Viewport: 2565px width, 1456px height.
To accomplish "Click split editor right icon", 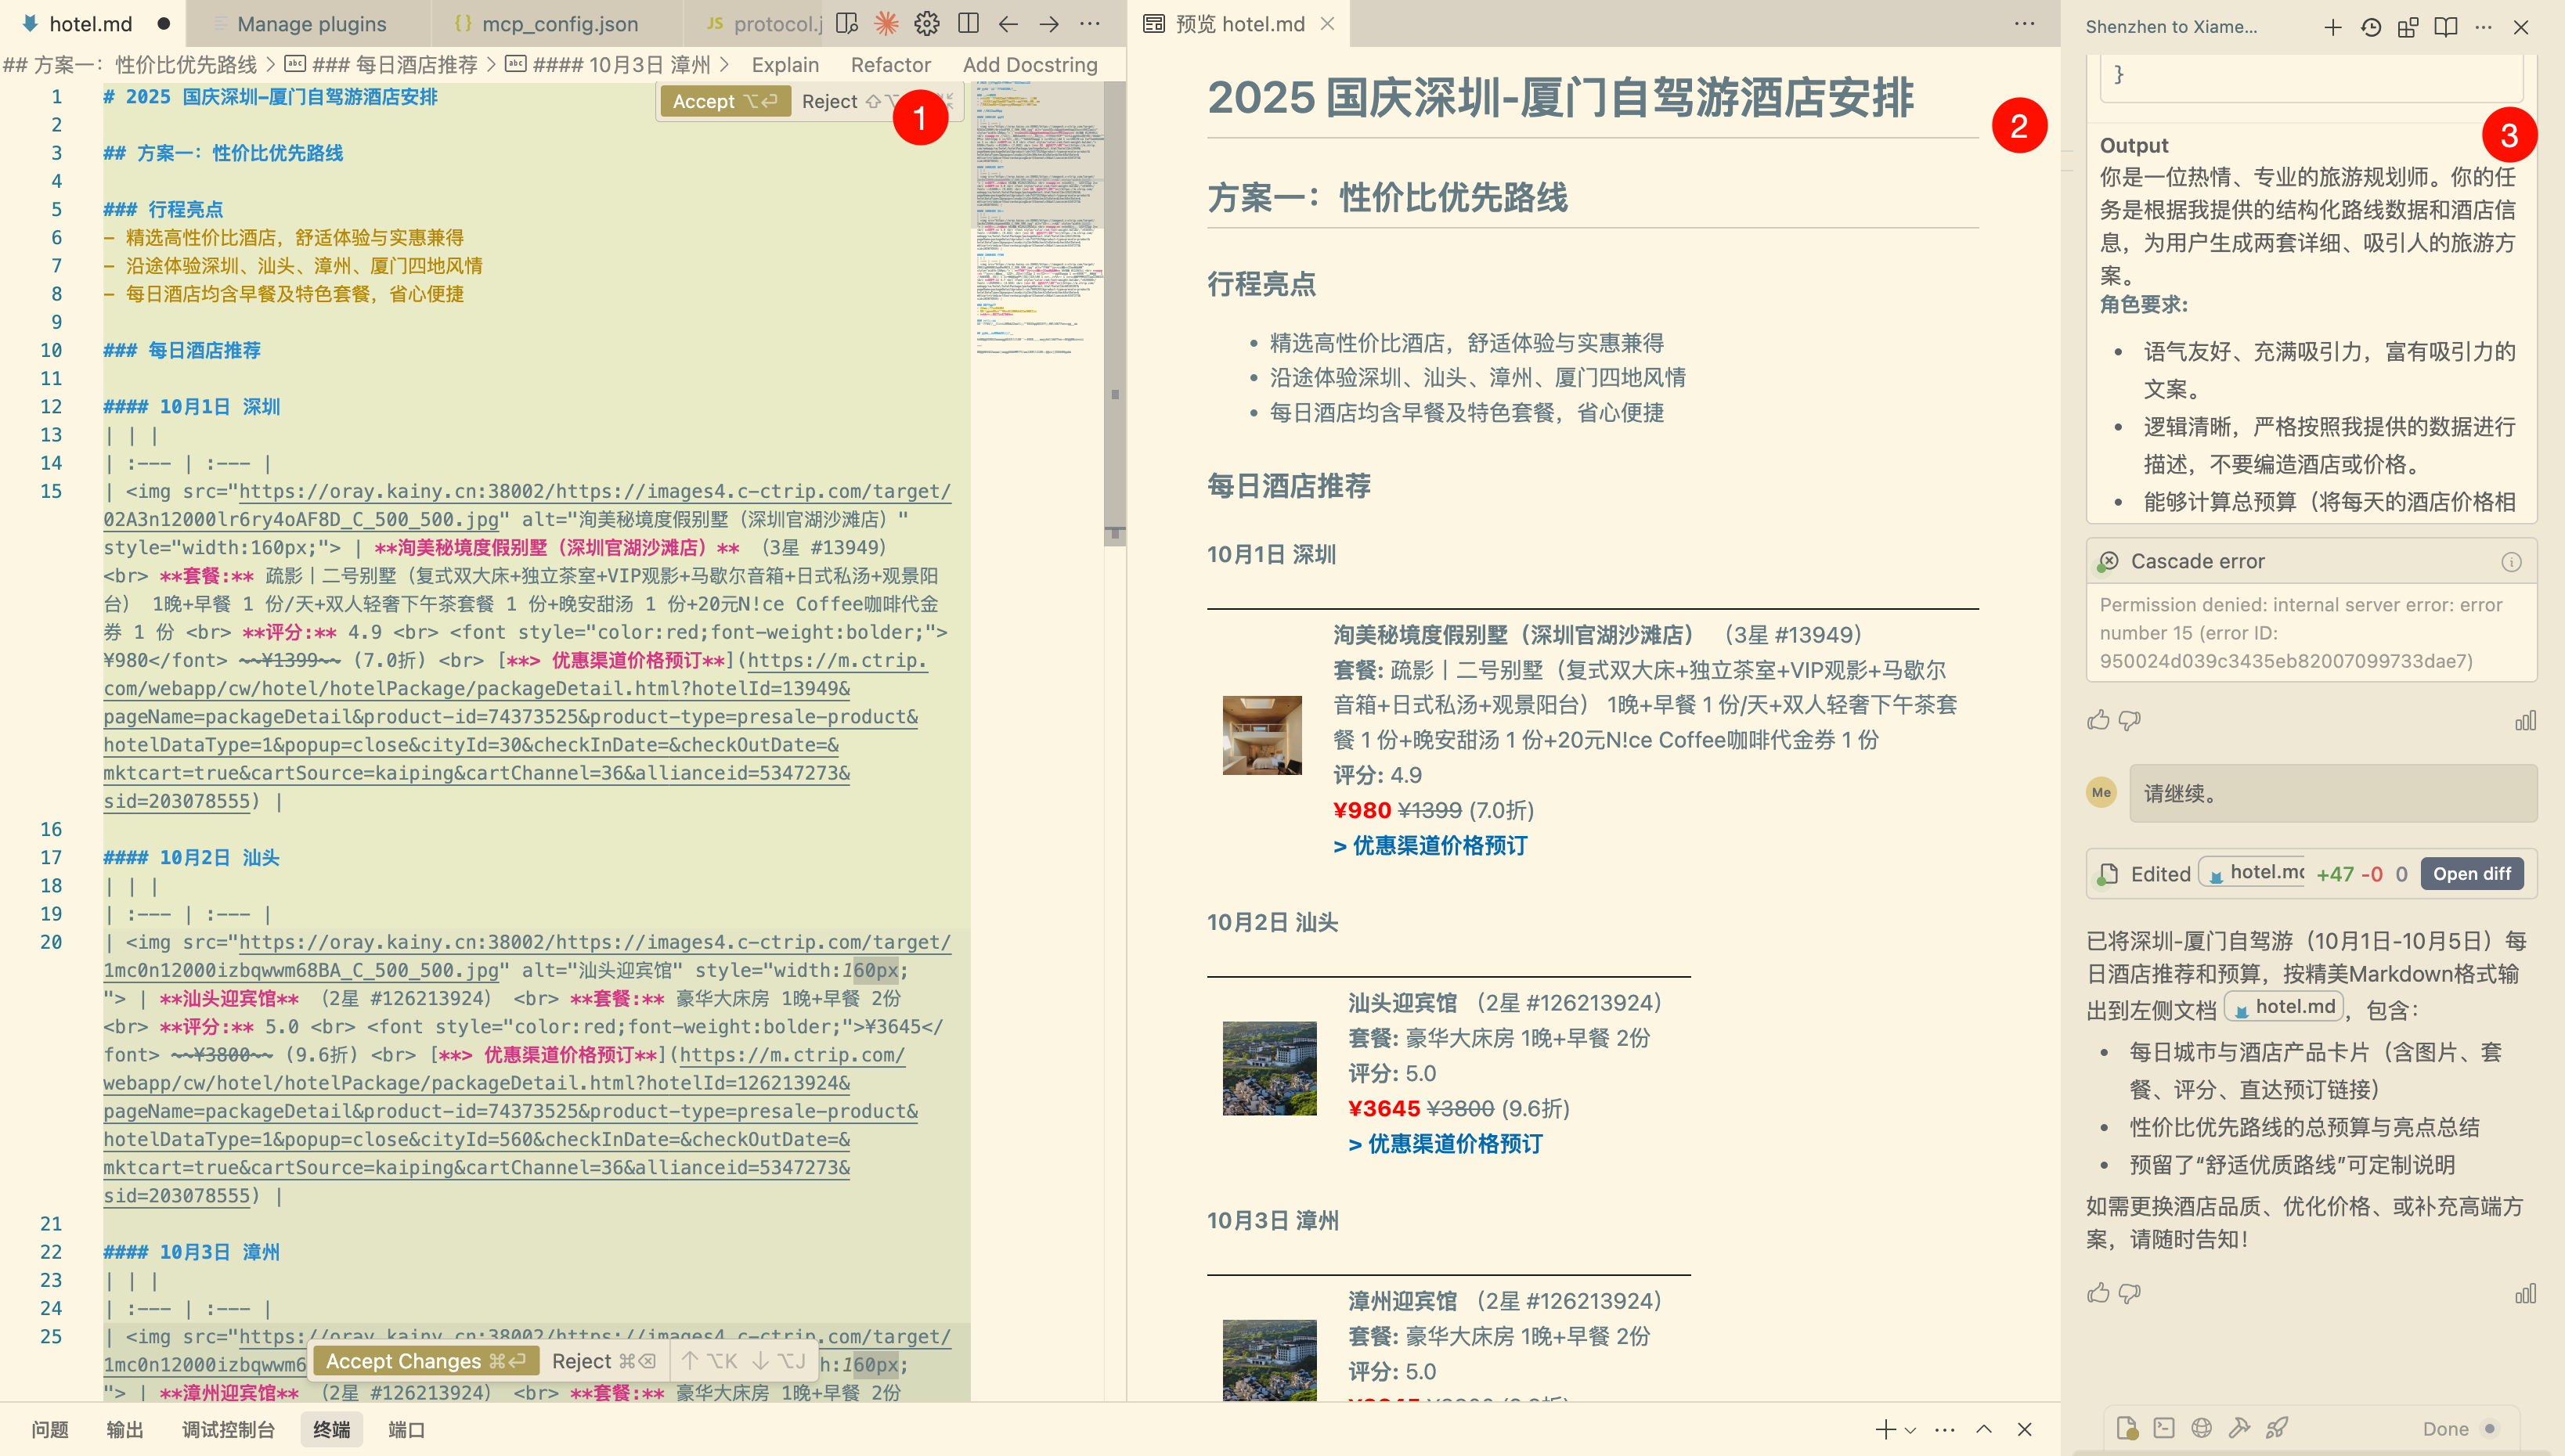I will [968, 24].
